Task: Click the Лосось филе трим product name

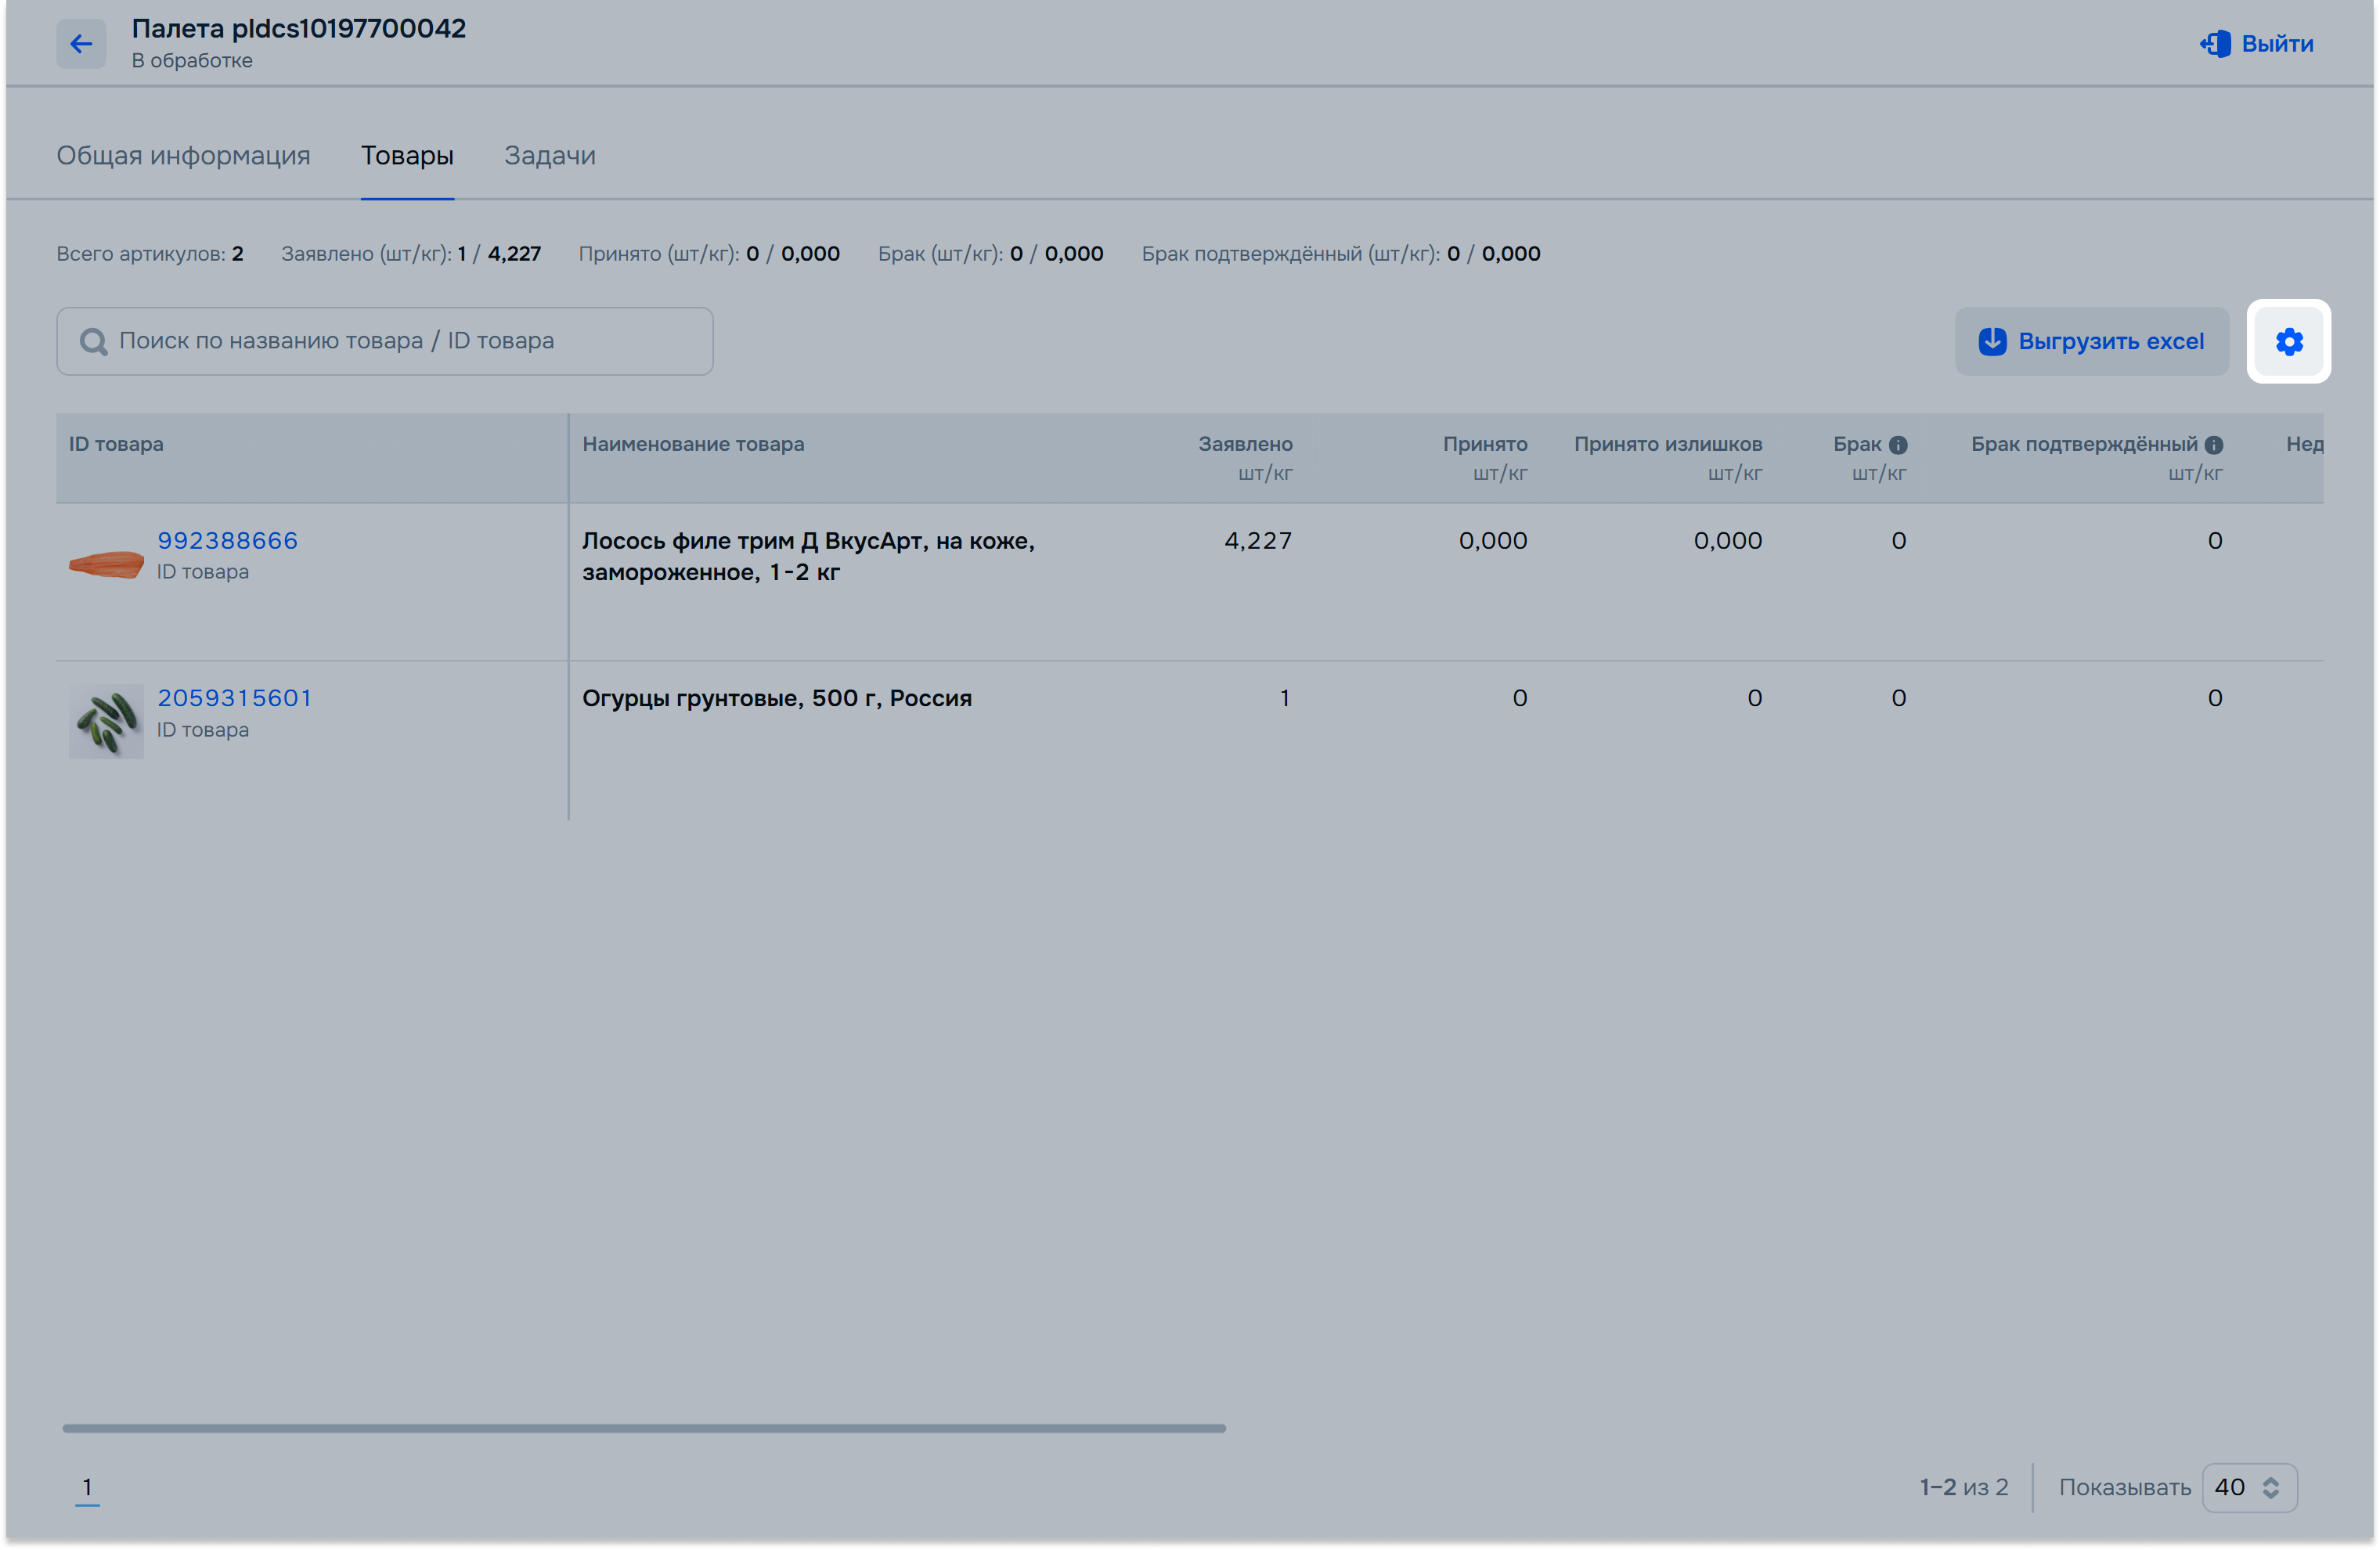Action: (809, 557)
